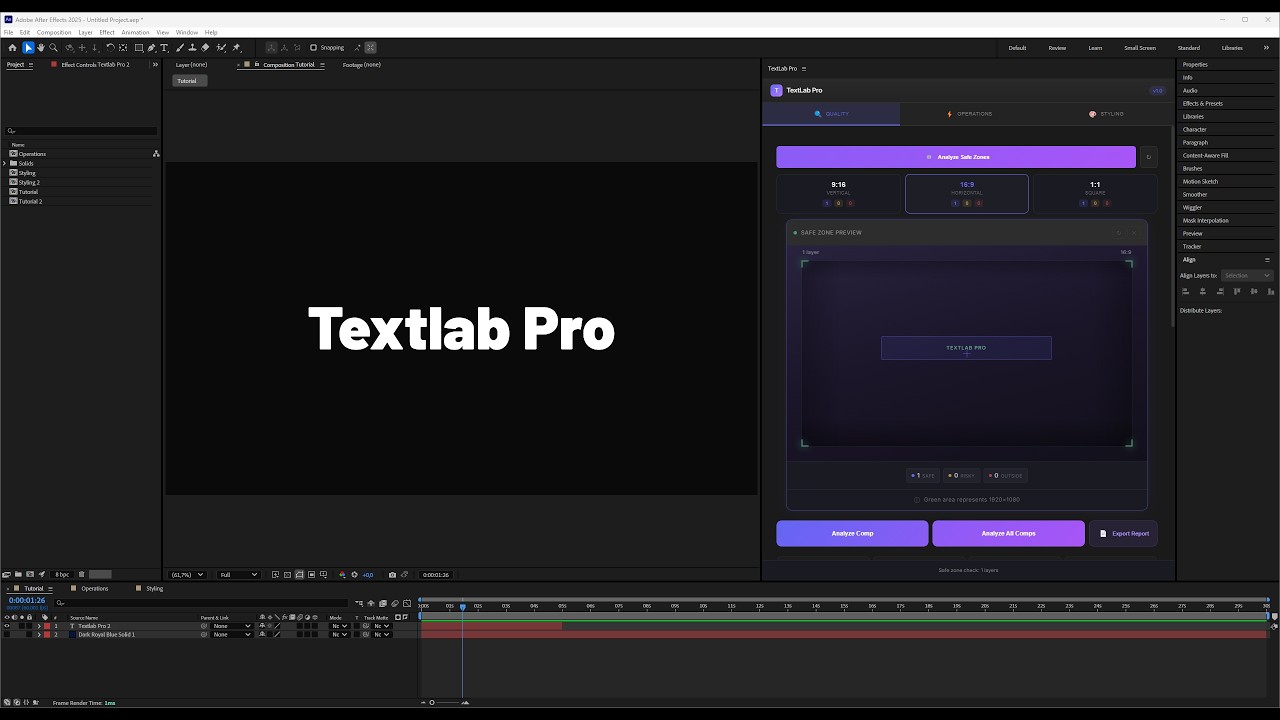
Task: Select the Rotation tool
Action: 110,48
